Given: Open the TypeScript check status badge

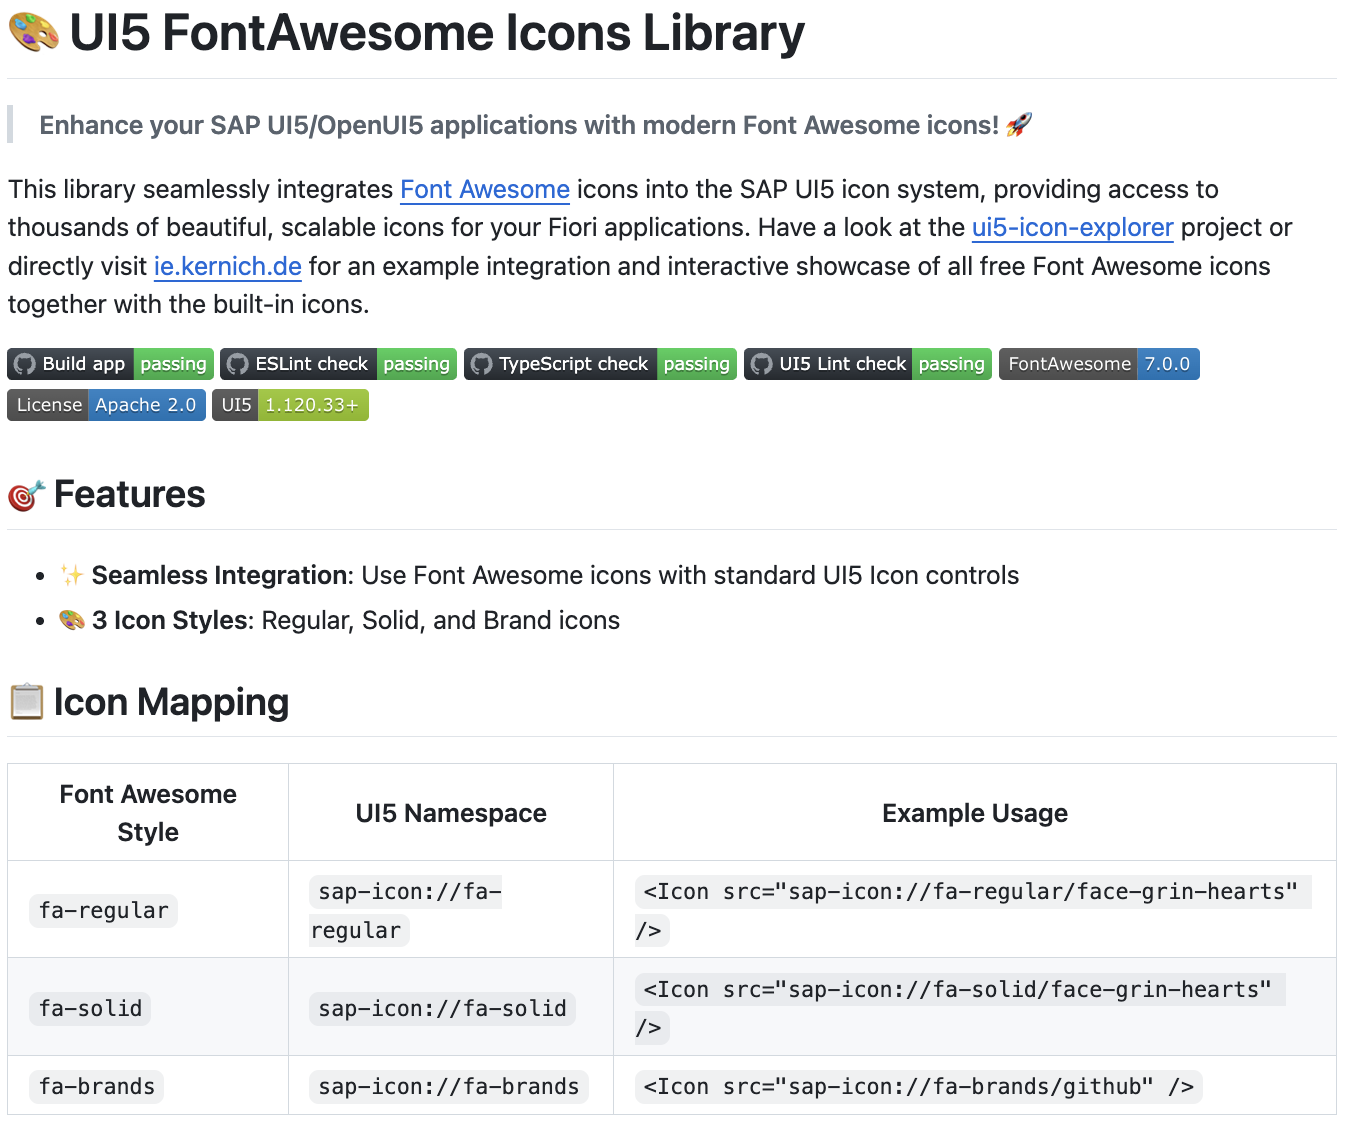Looking at the screenshot, I should [600, 364].
